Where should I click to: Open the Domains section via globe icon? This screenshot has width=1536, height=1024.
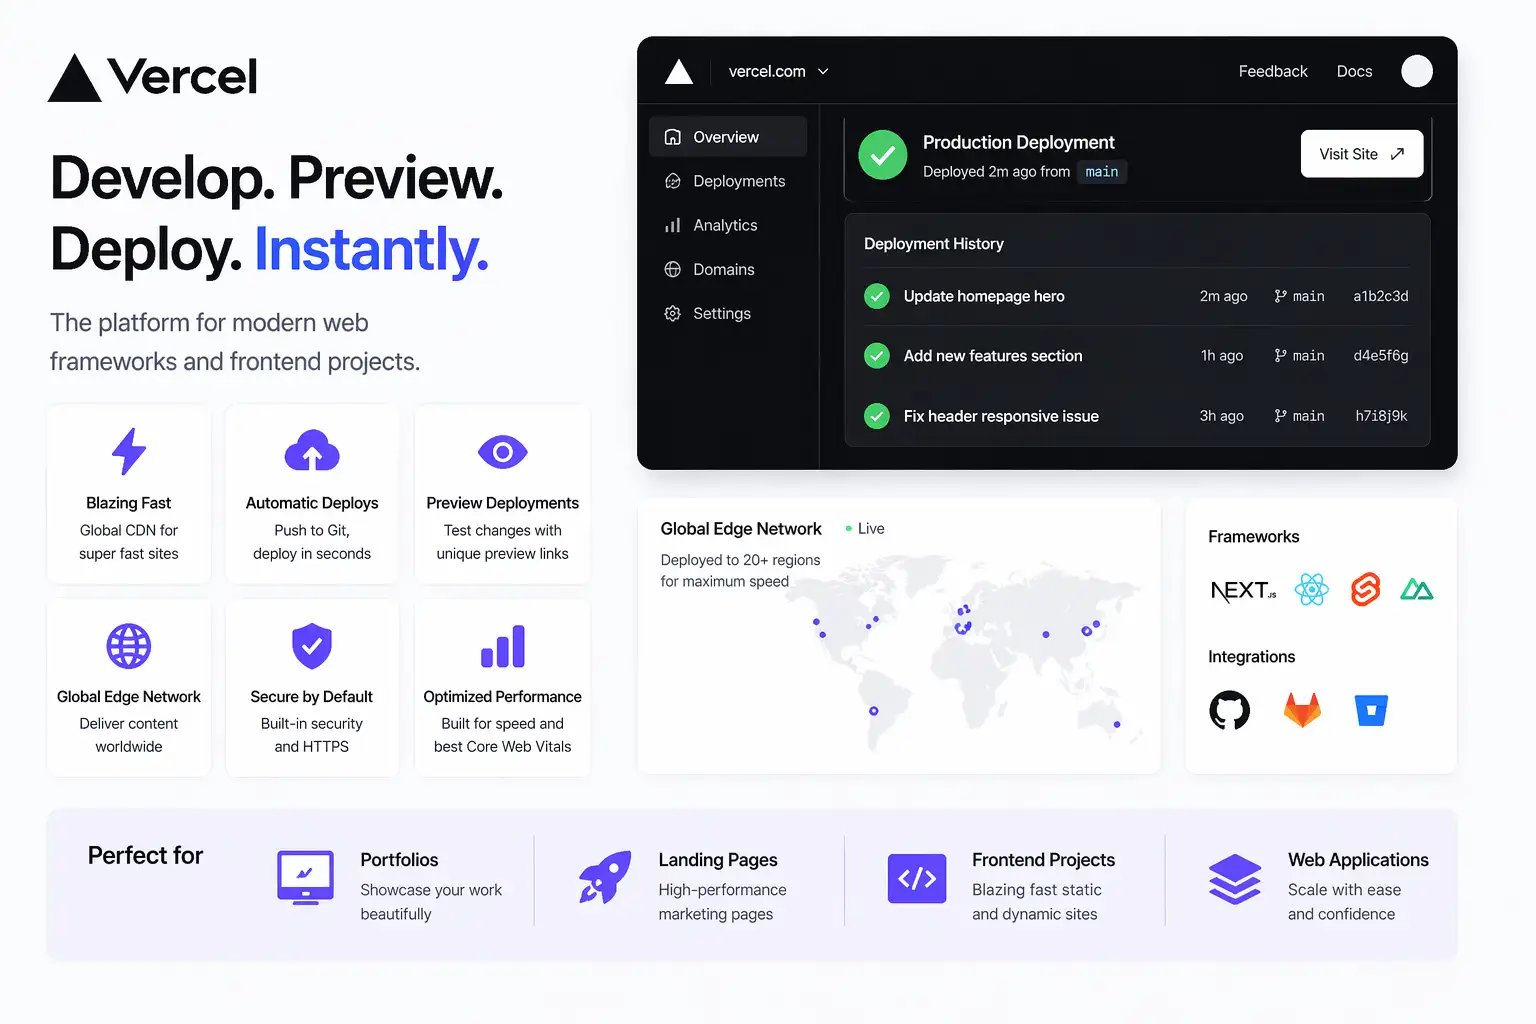click(x=672, y=269)
